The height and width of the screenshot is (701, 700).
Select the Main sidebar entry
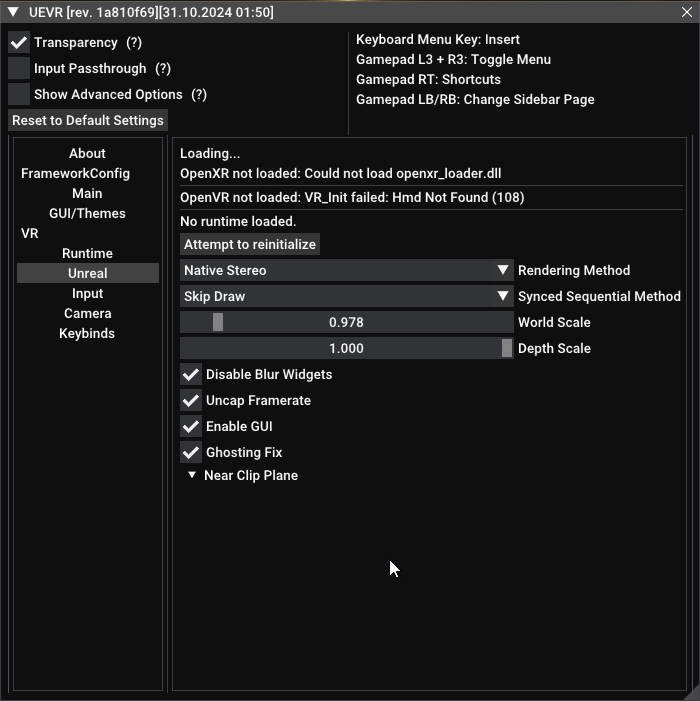87,193
